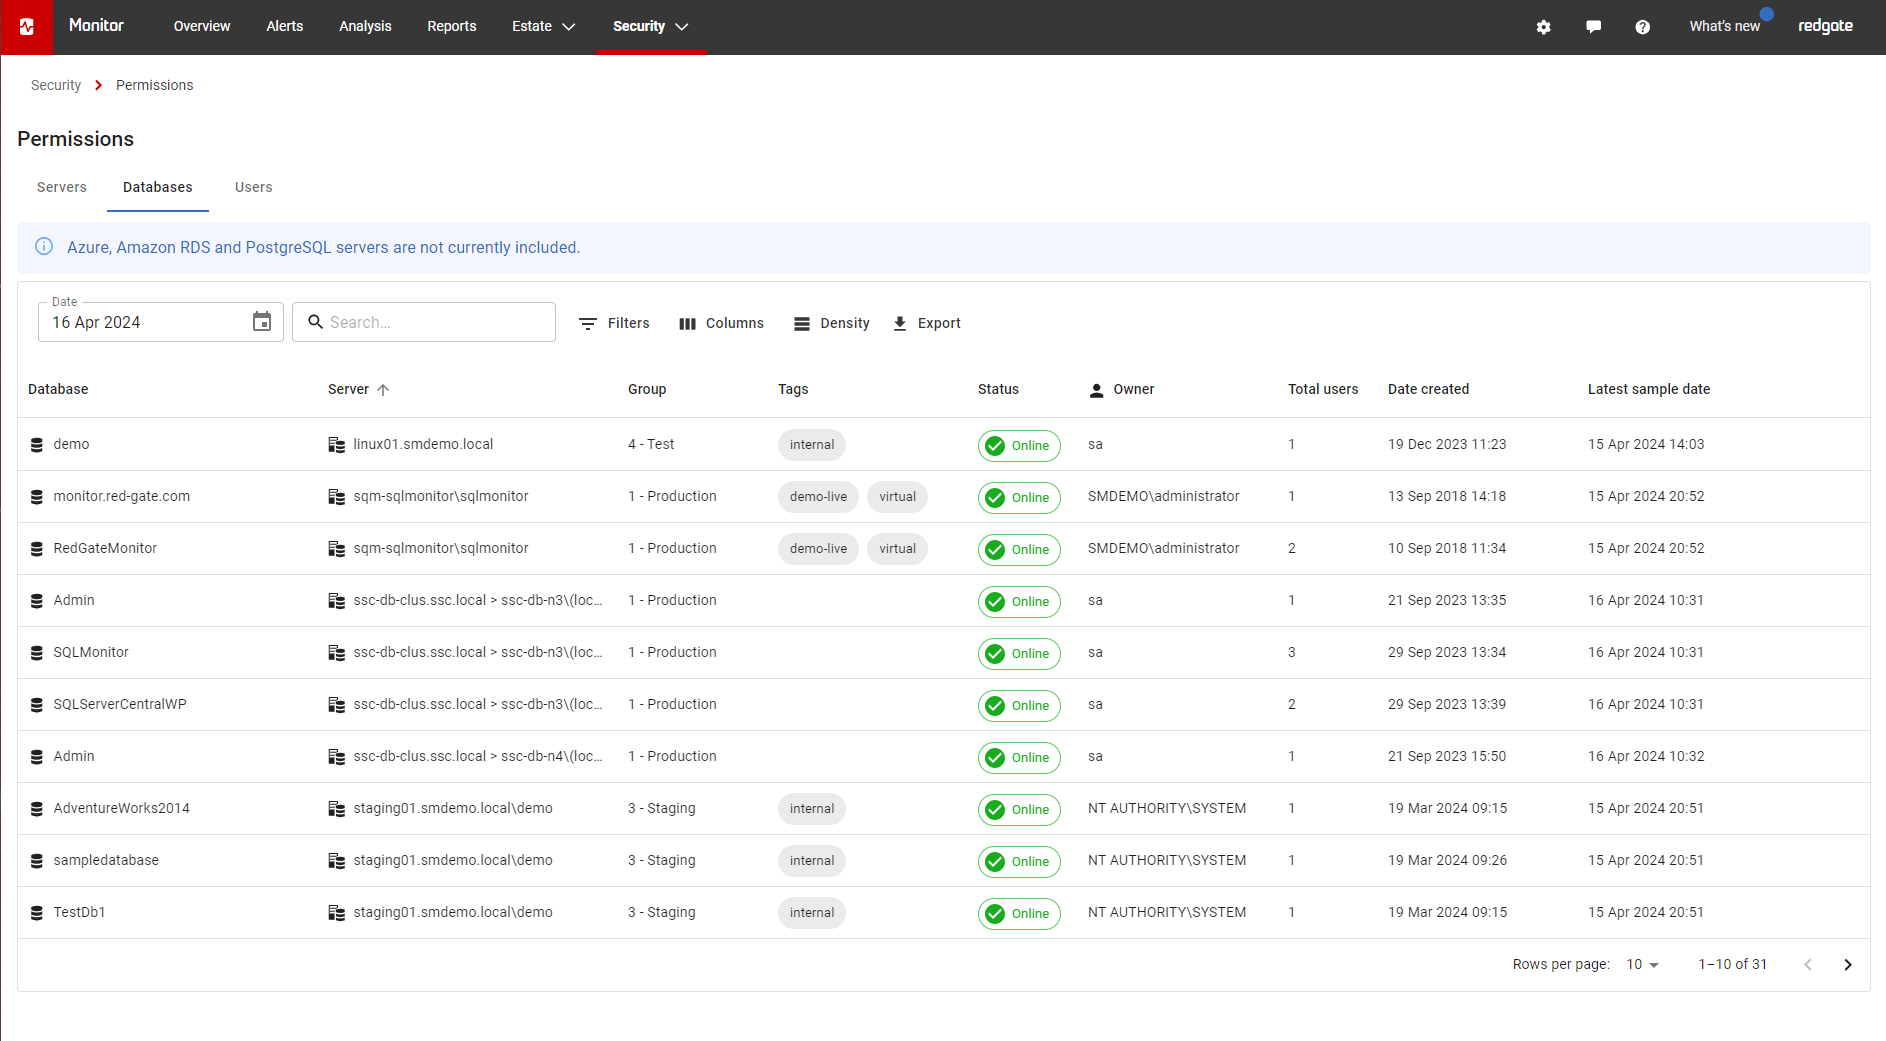Image resolution: width=1886 pixels, height=1041 pixels.
Task: Open the settings gear icon
Action: pyautogui.click(x=1544, y=27)
